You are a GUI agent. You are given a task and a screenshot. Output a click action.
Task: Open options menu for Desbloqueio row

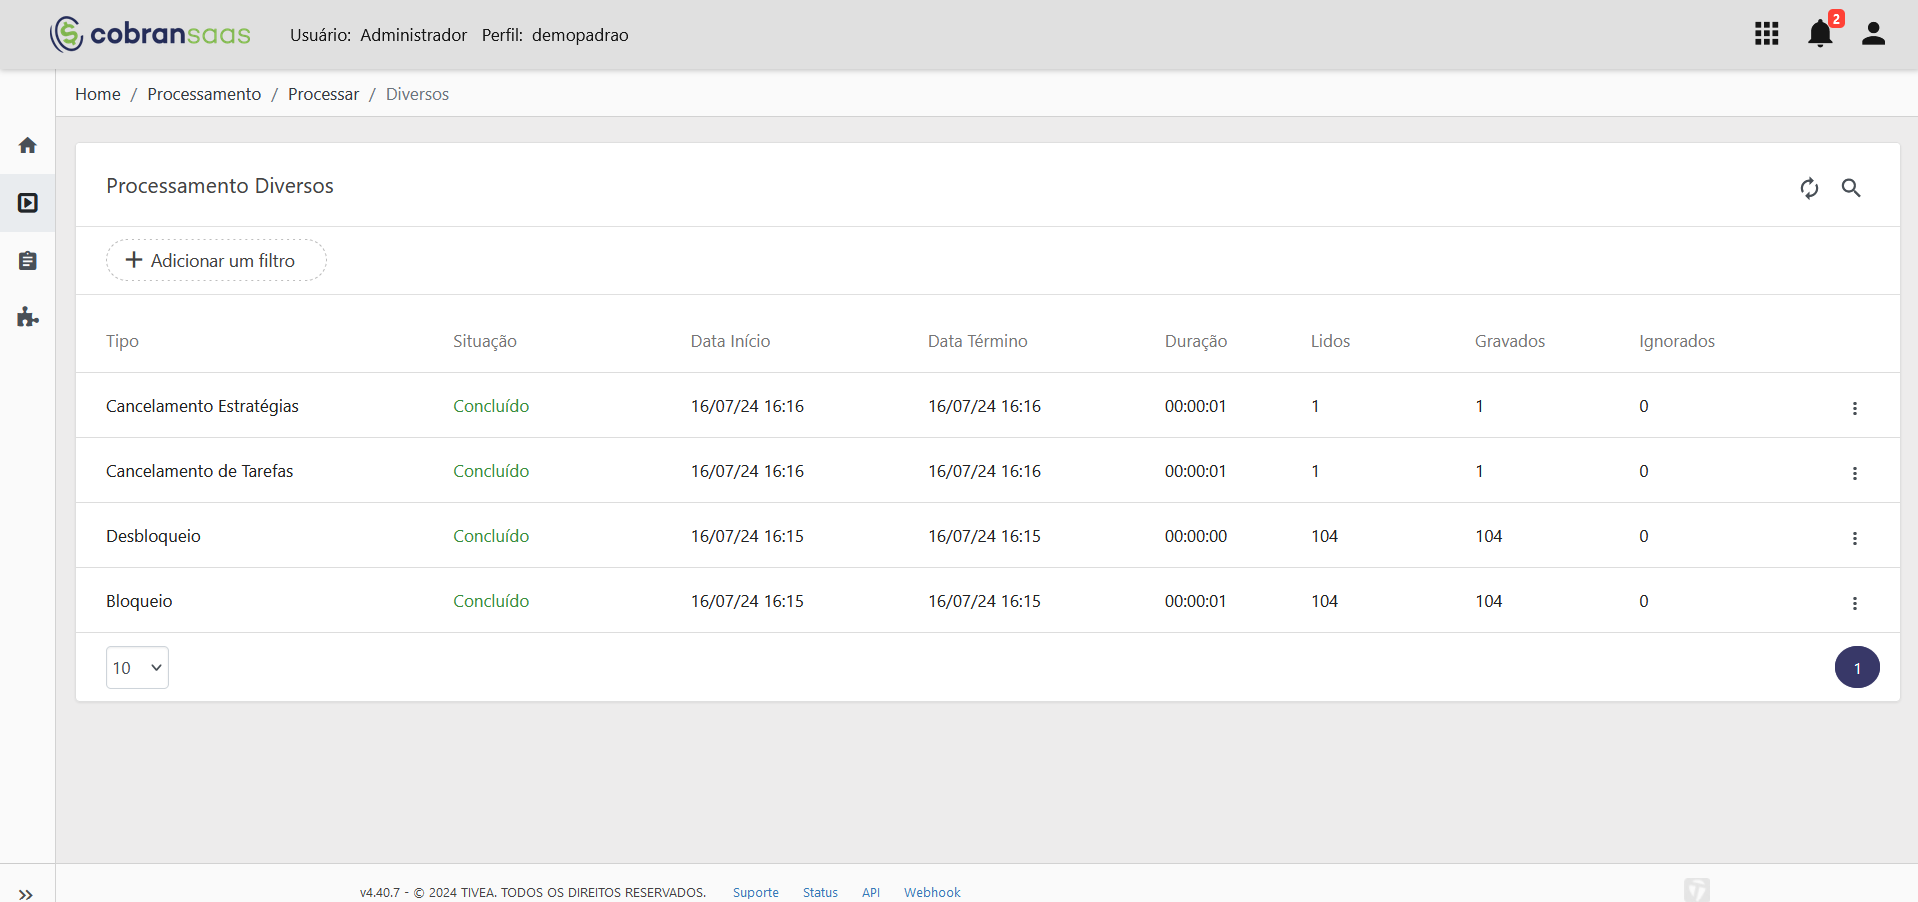tap(1854, 538)
